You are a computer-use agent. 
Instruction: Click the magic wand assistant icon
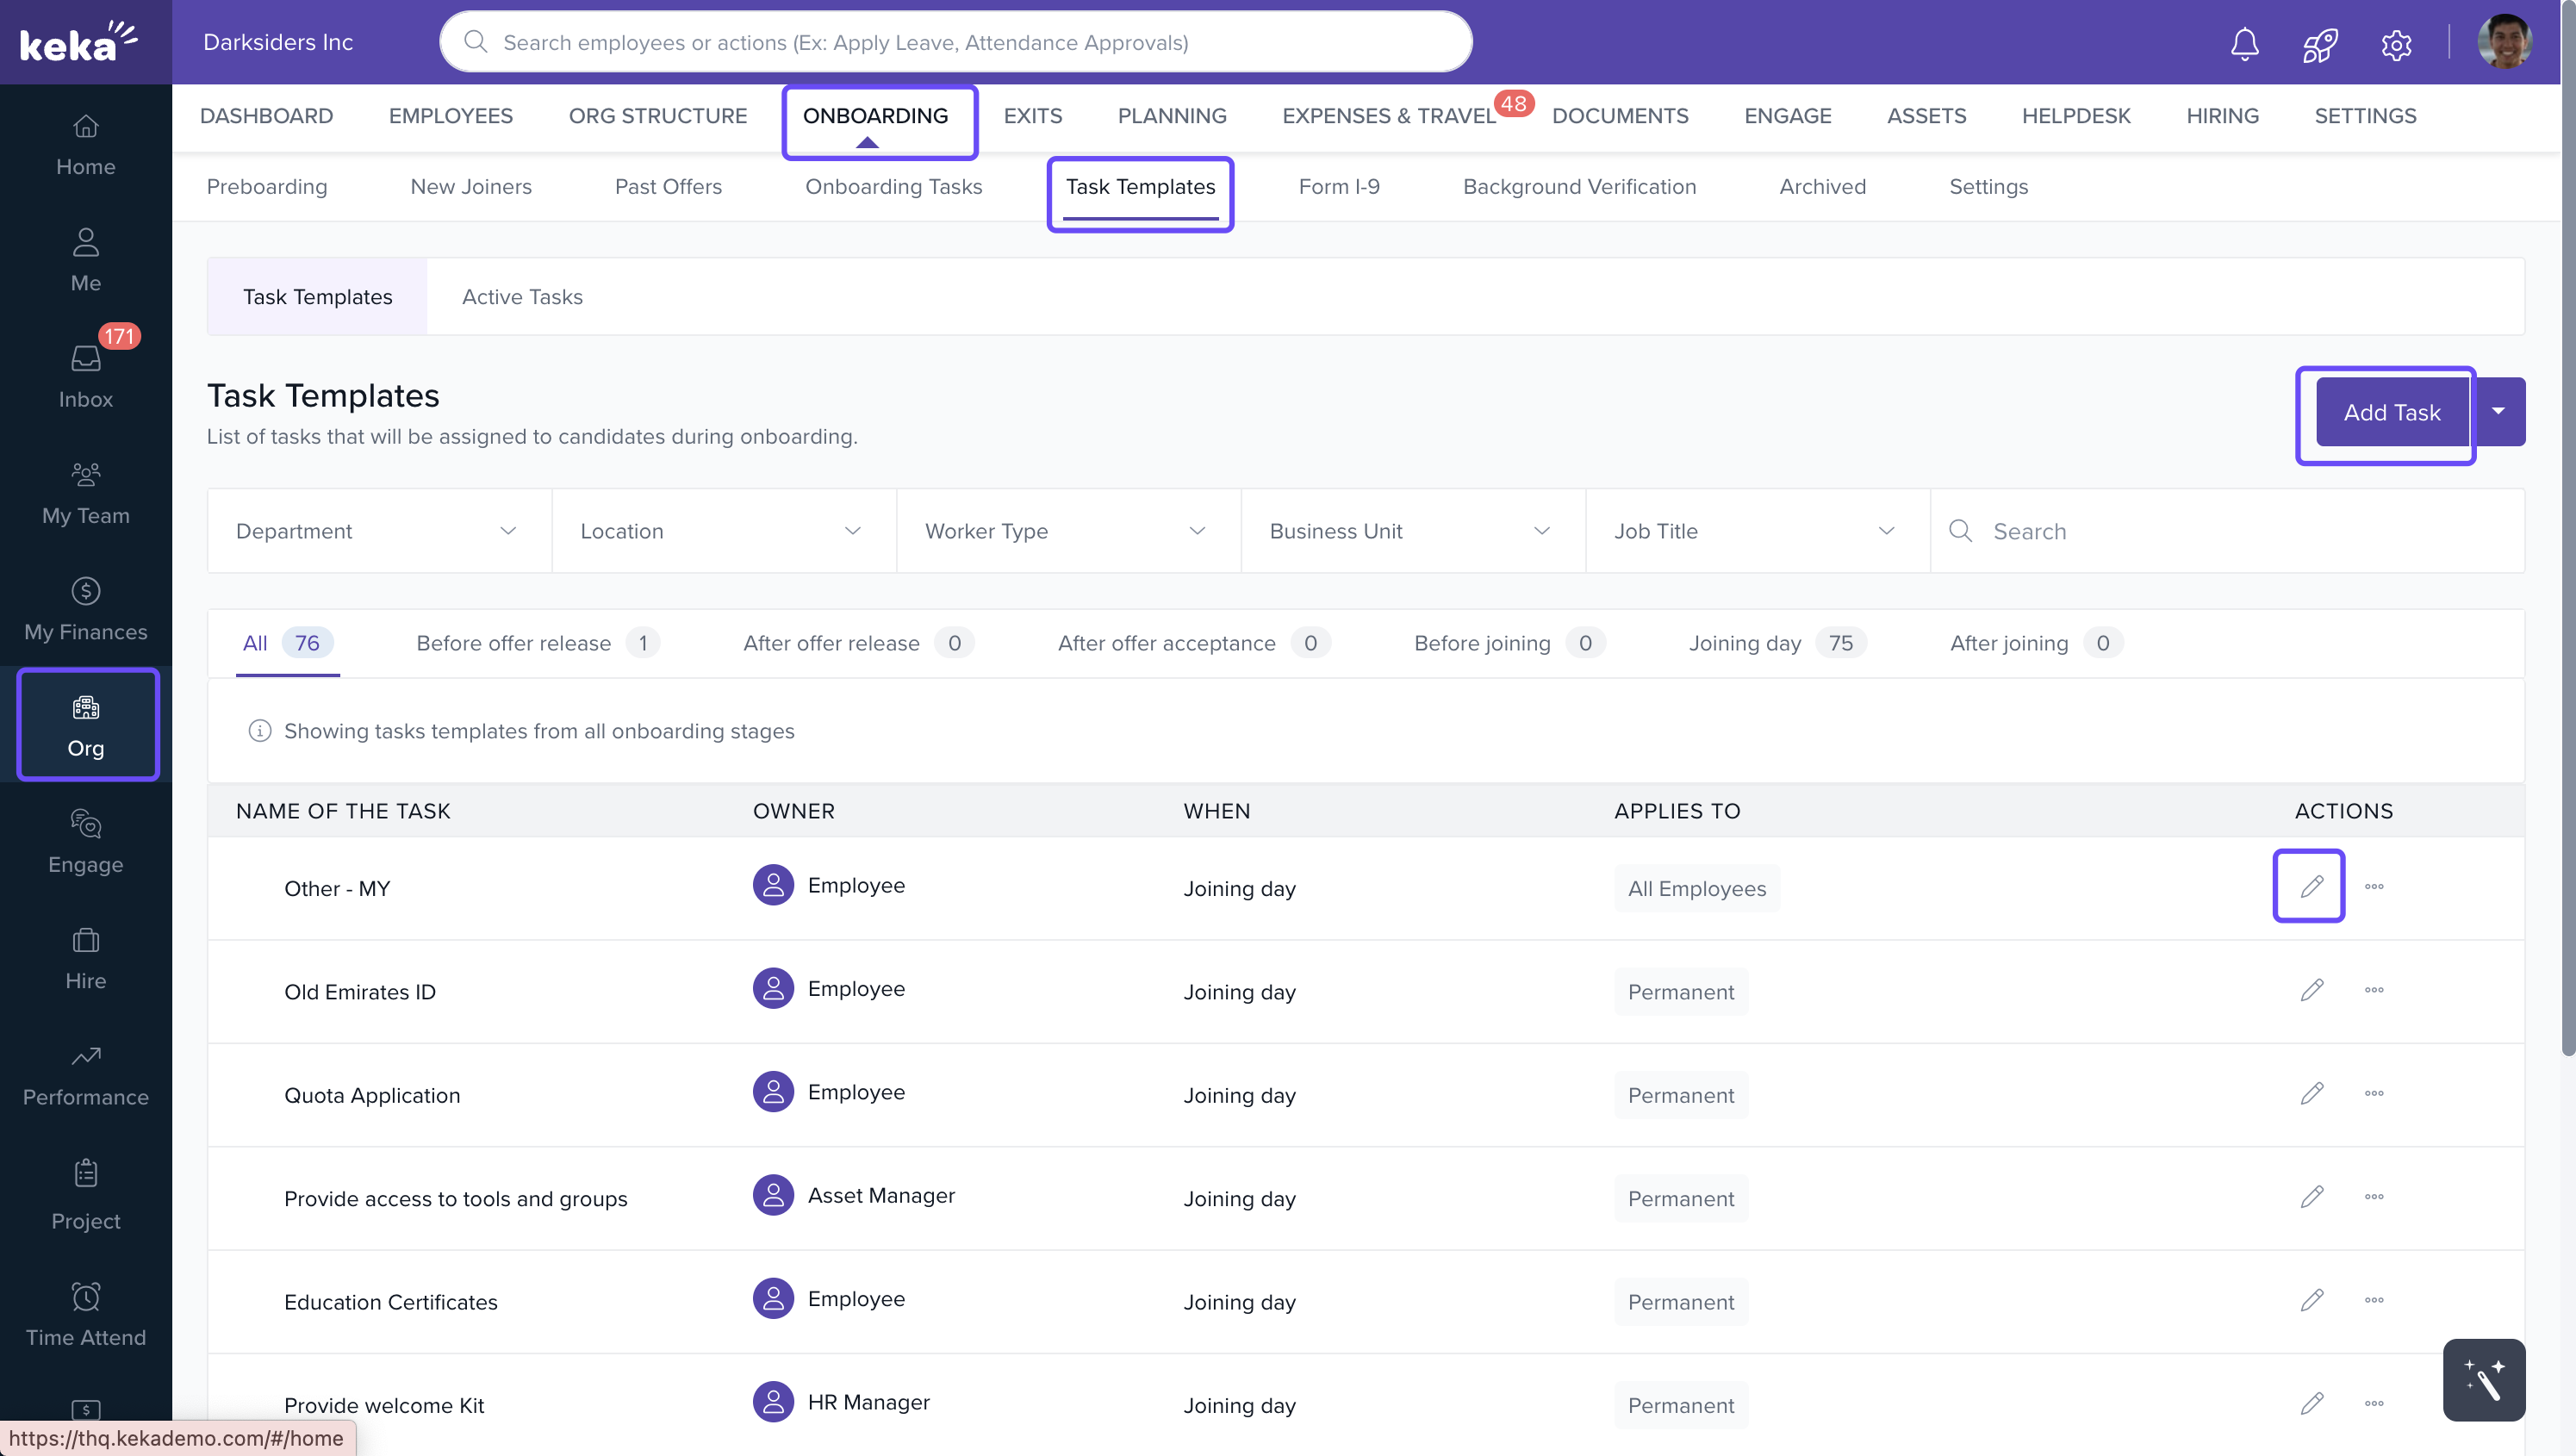pos(2483,1379)
